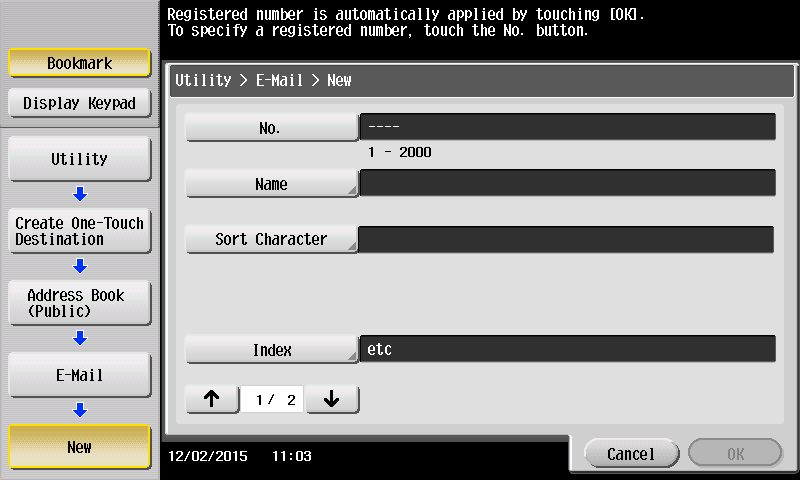Go back to Create One-Touch Destination
The width and height of the screenshot is (800, 480).
click(79, 231)
